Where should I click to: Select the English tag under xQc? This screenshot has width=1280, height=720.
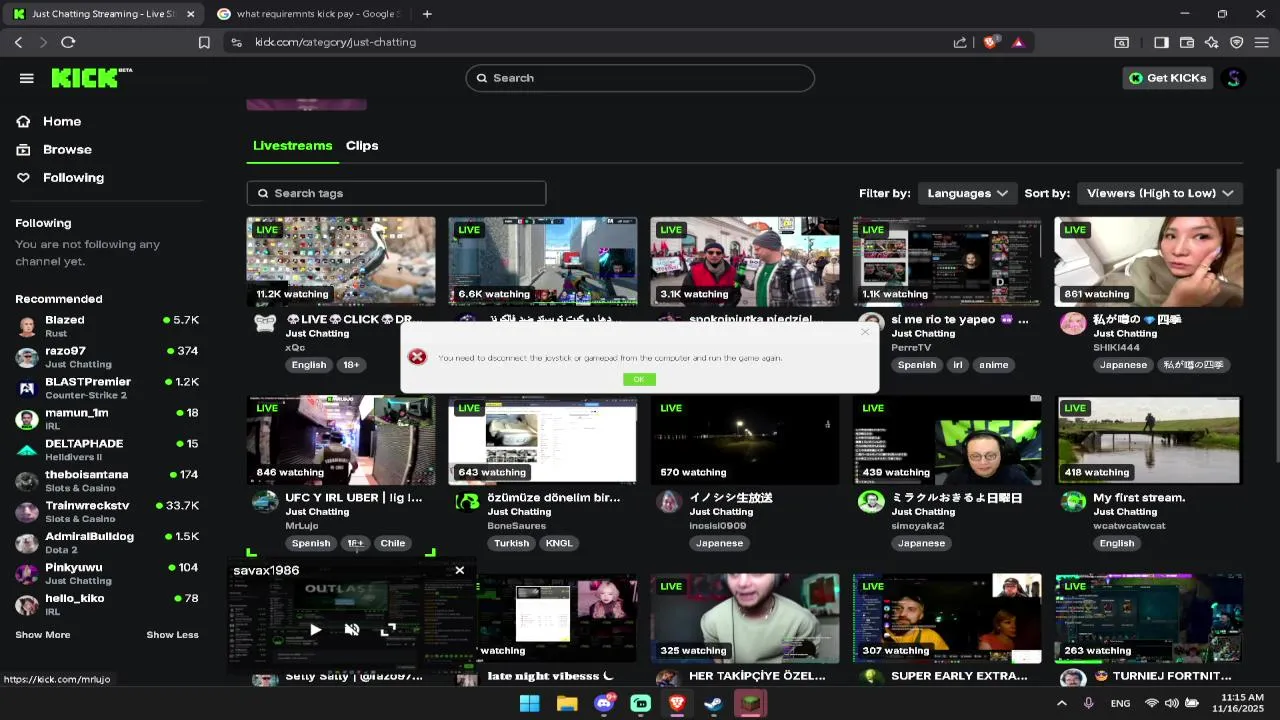point(309,365)
